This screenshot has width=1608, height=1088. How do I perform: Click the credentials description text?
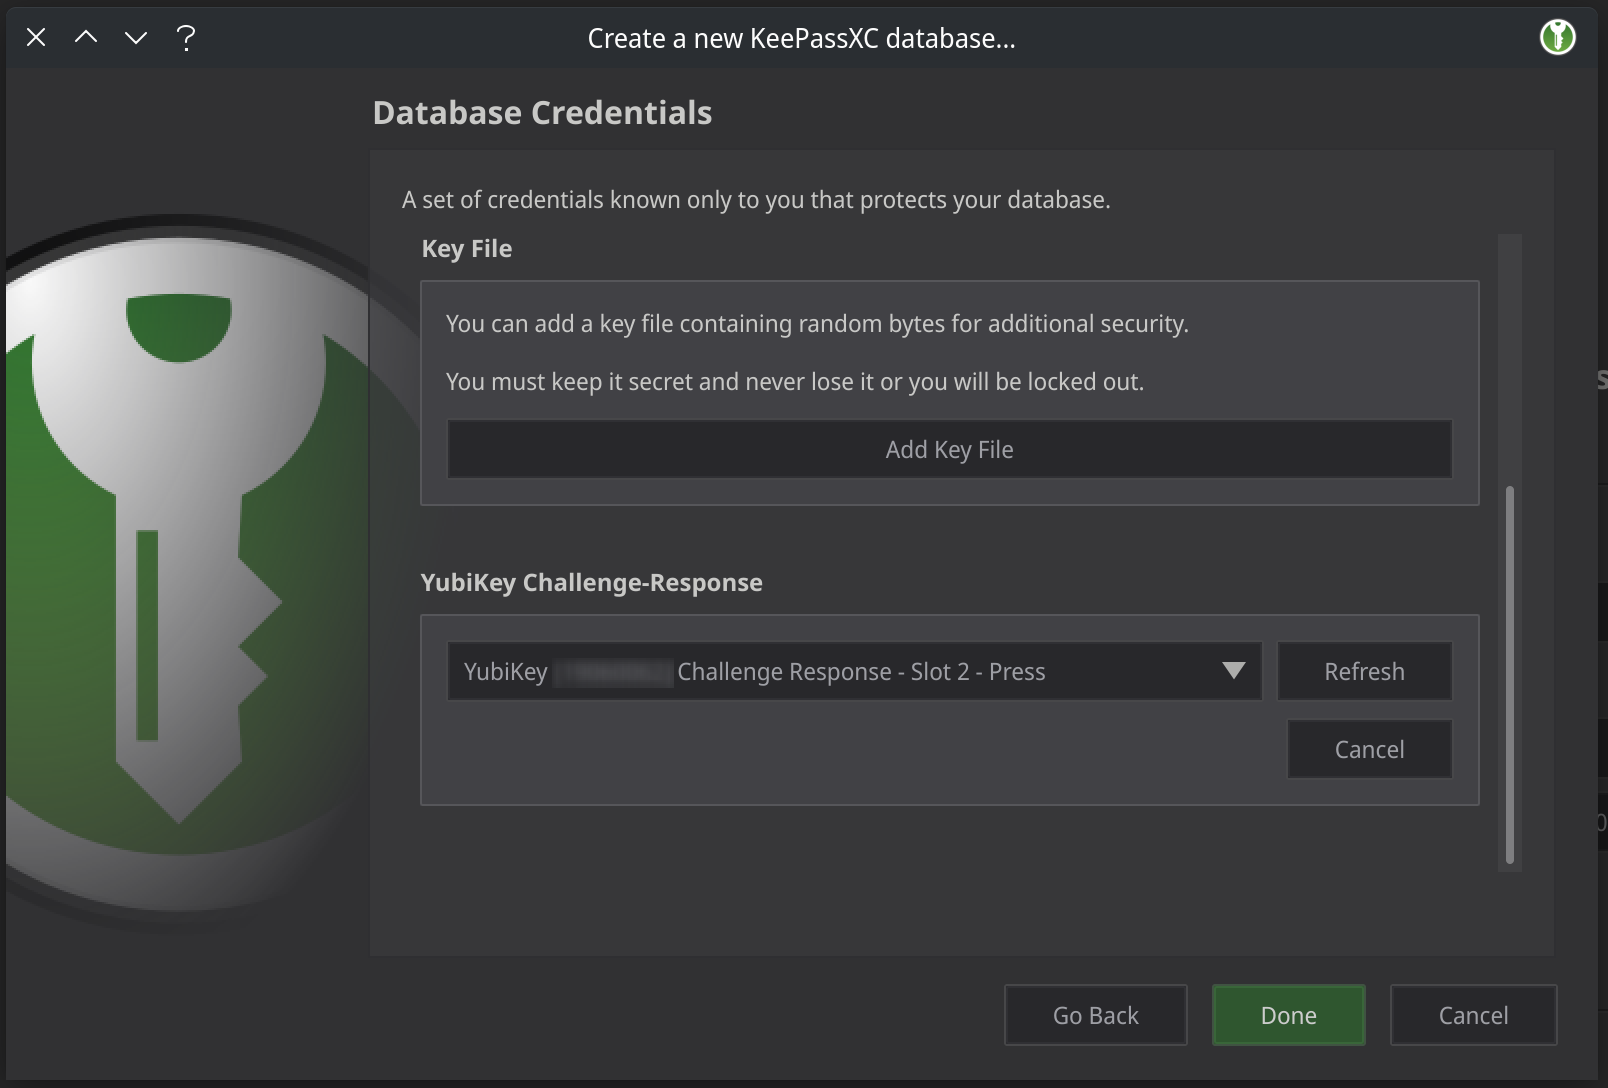coord(757,199)
